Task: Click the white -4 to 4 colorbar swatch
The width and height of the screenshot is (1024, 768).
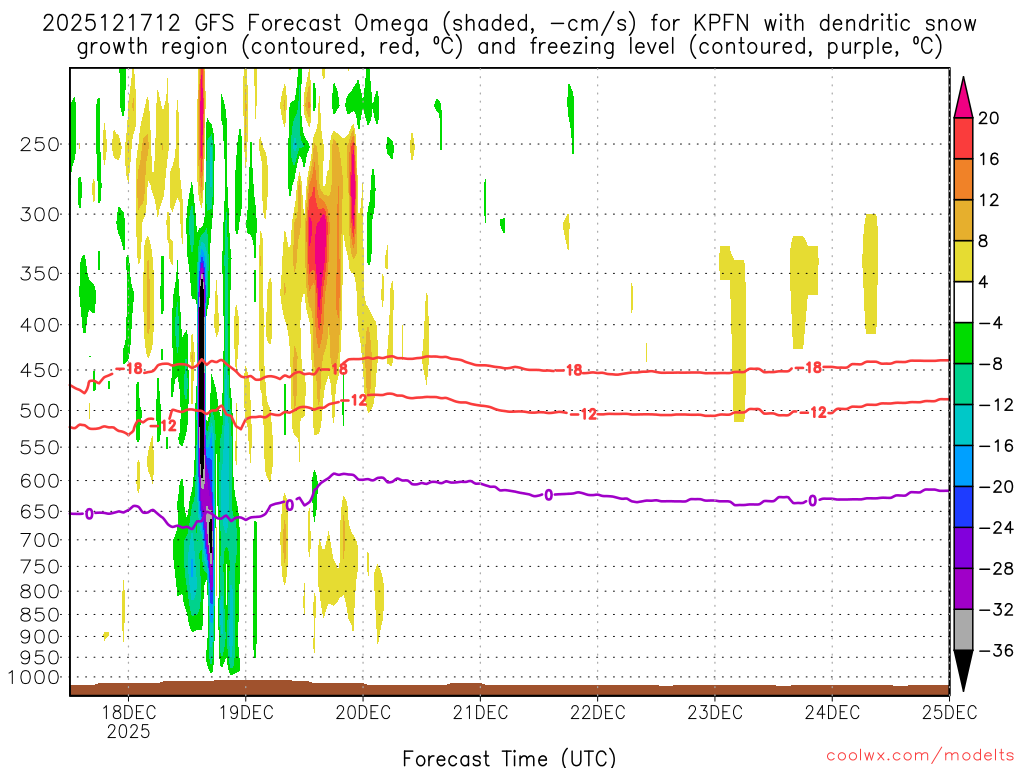Action: [x=963, y=302]
